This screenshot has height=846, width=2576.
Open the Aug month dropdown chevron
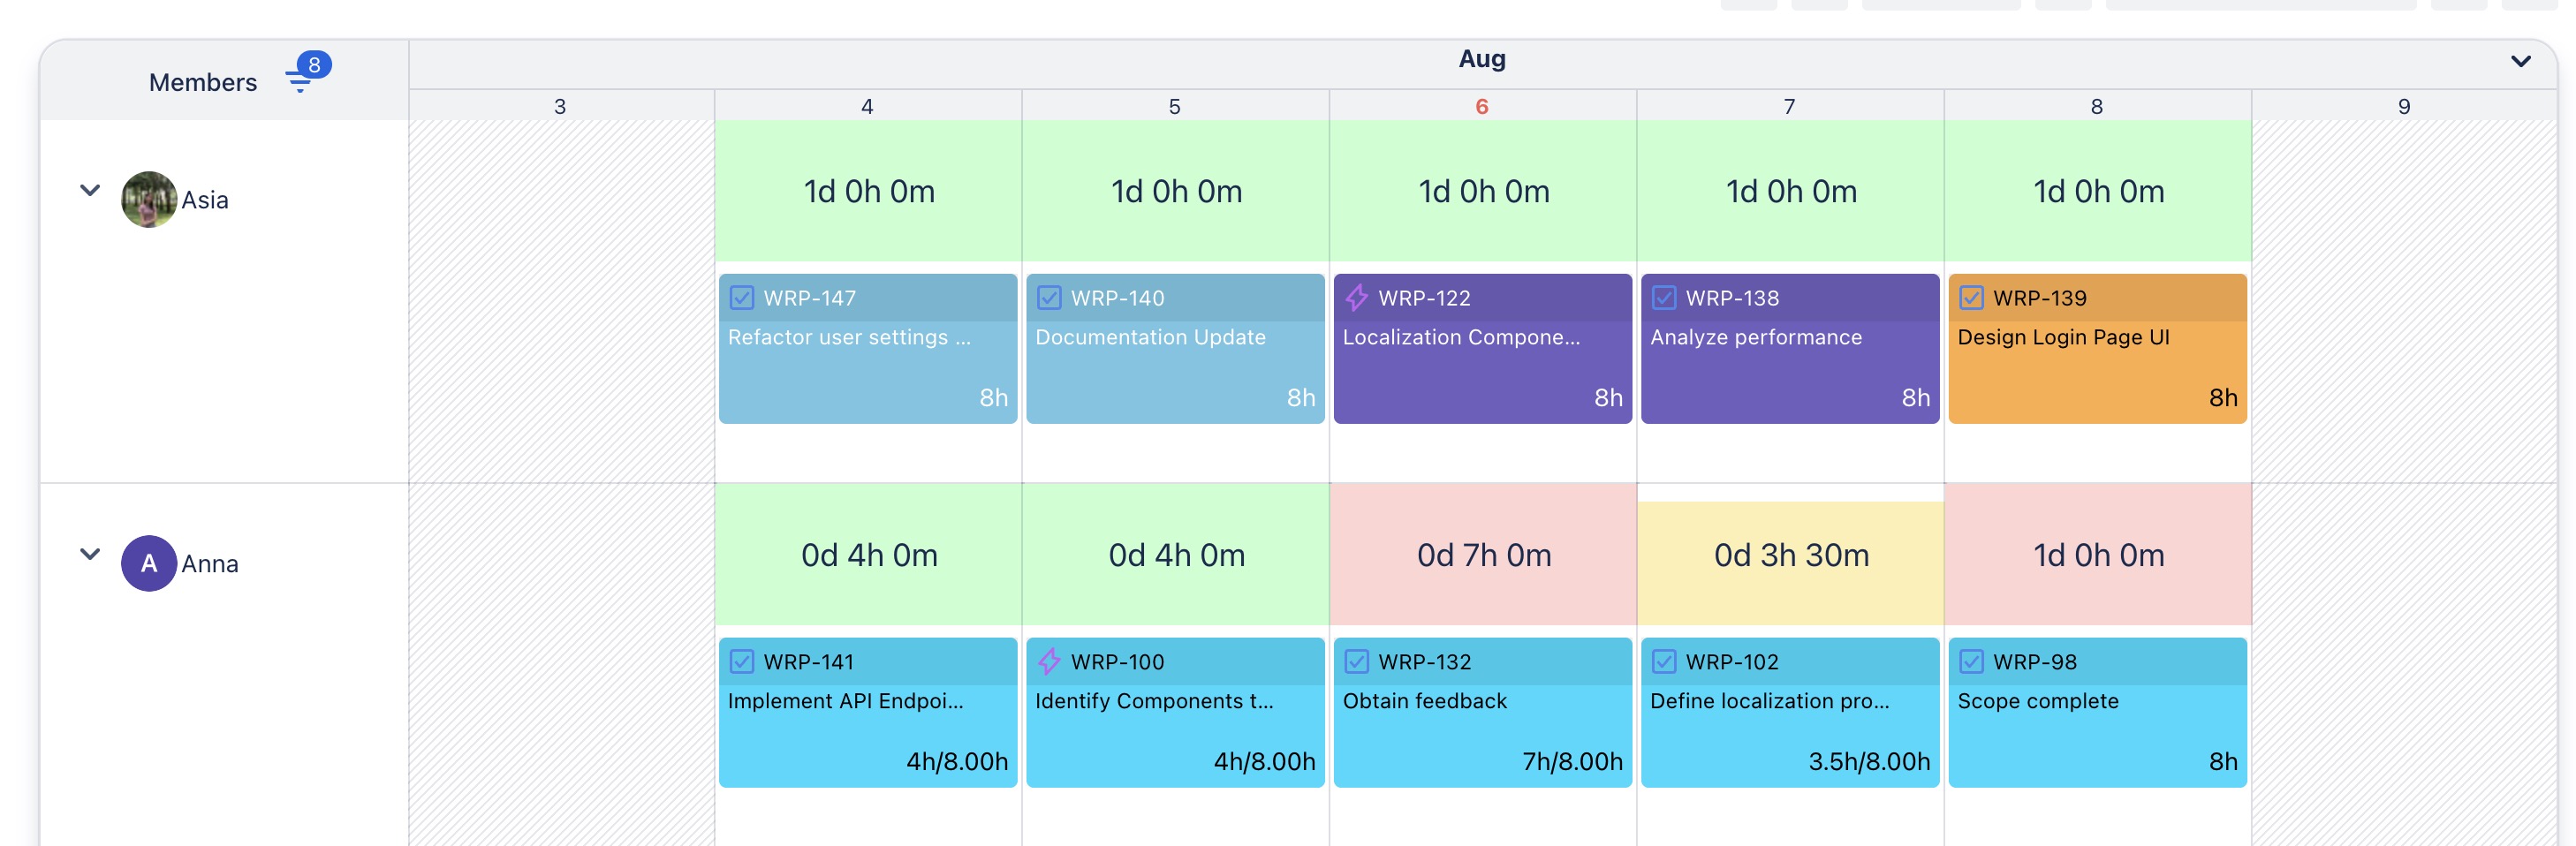pos(2520,61)
